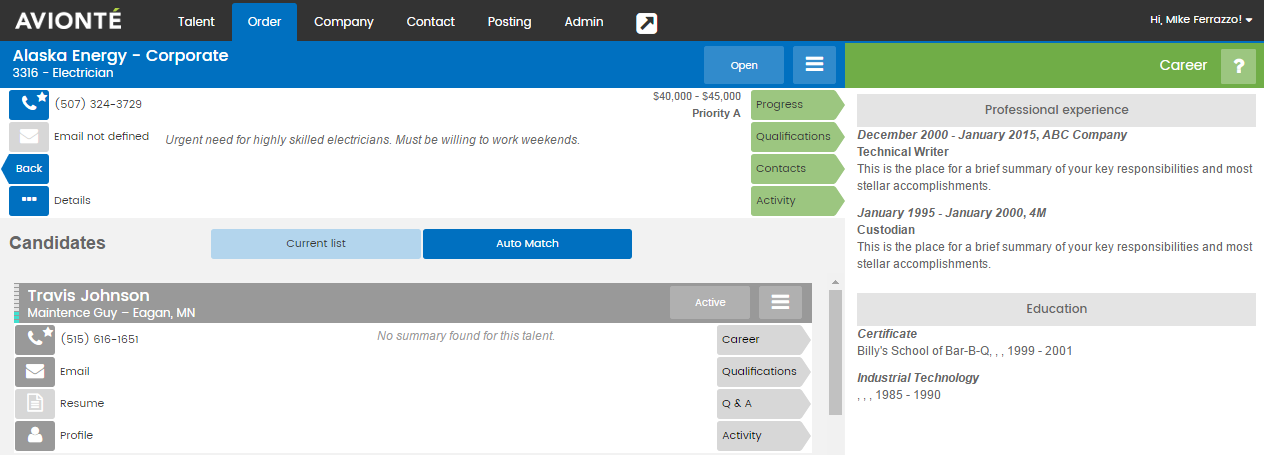Switch to Auto Match candidates

527,244
